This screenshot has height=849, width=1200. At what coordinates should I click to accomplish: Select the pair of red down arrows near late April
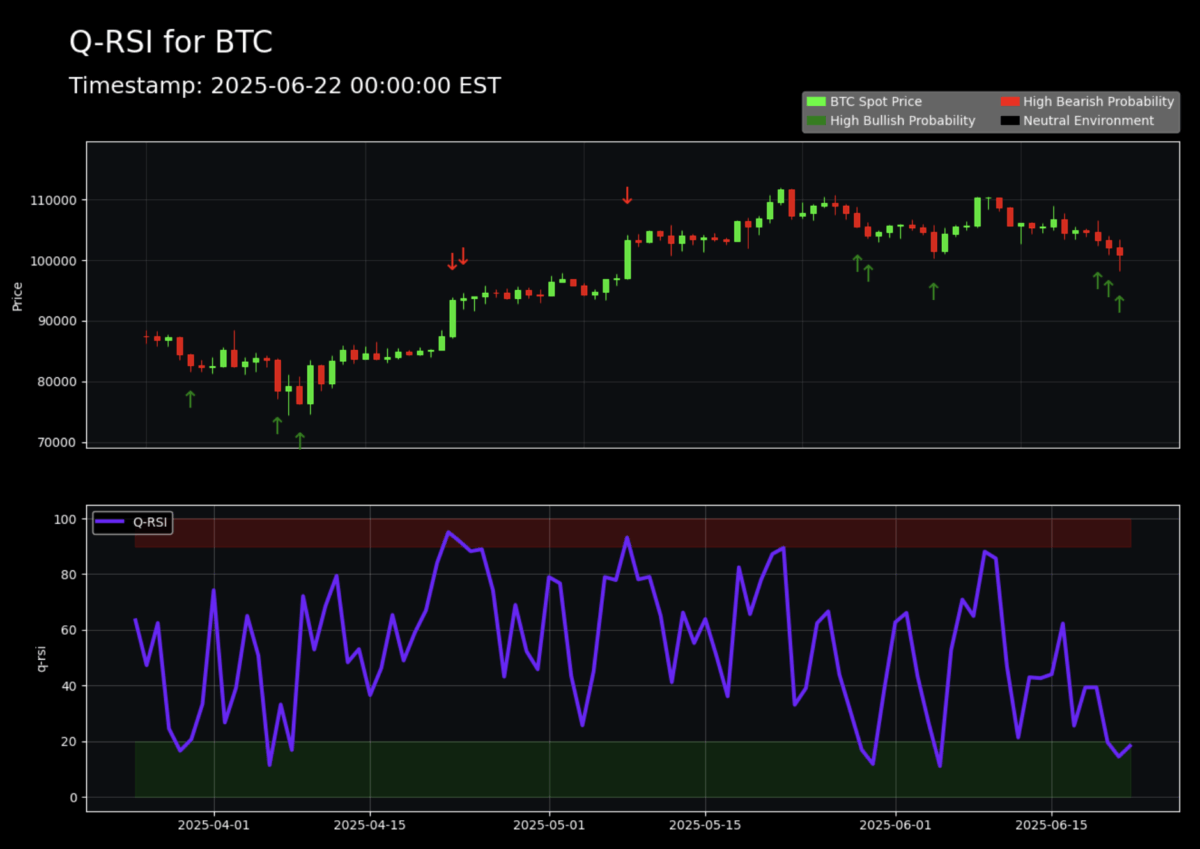[460, 261]
